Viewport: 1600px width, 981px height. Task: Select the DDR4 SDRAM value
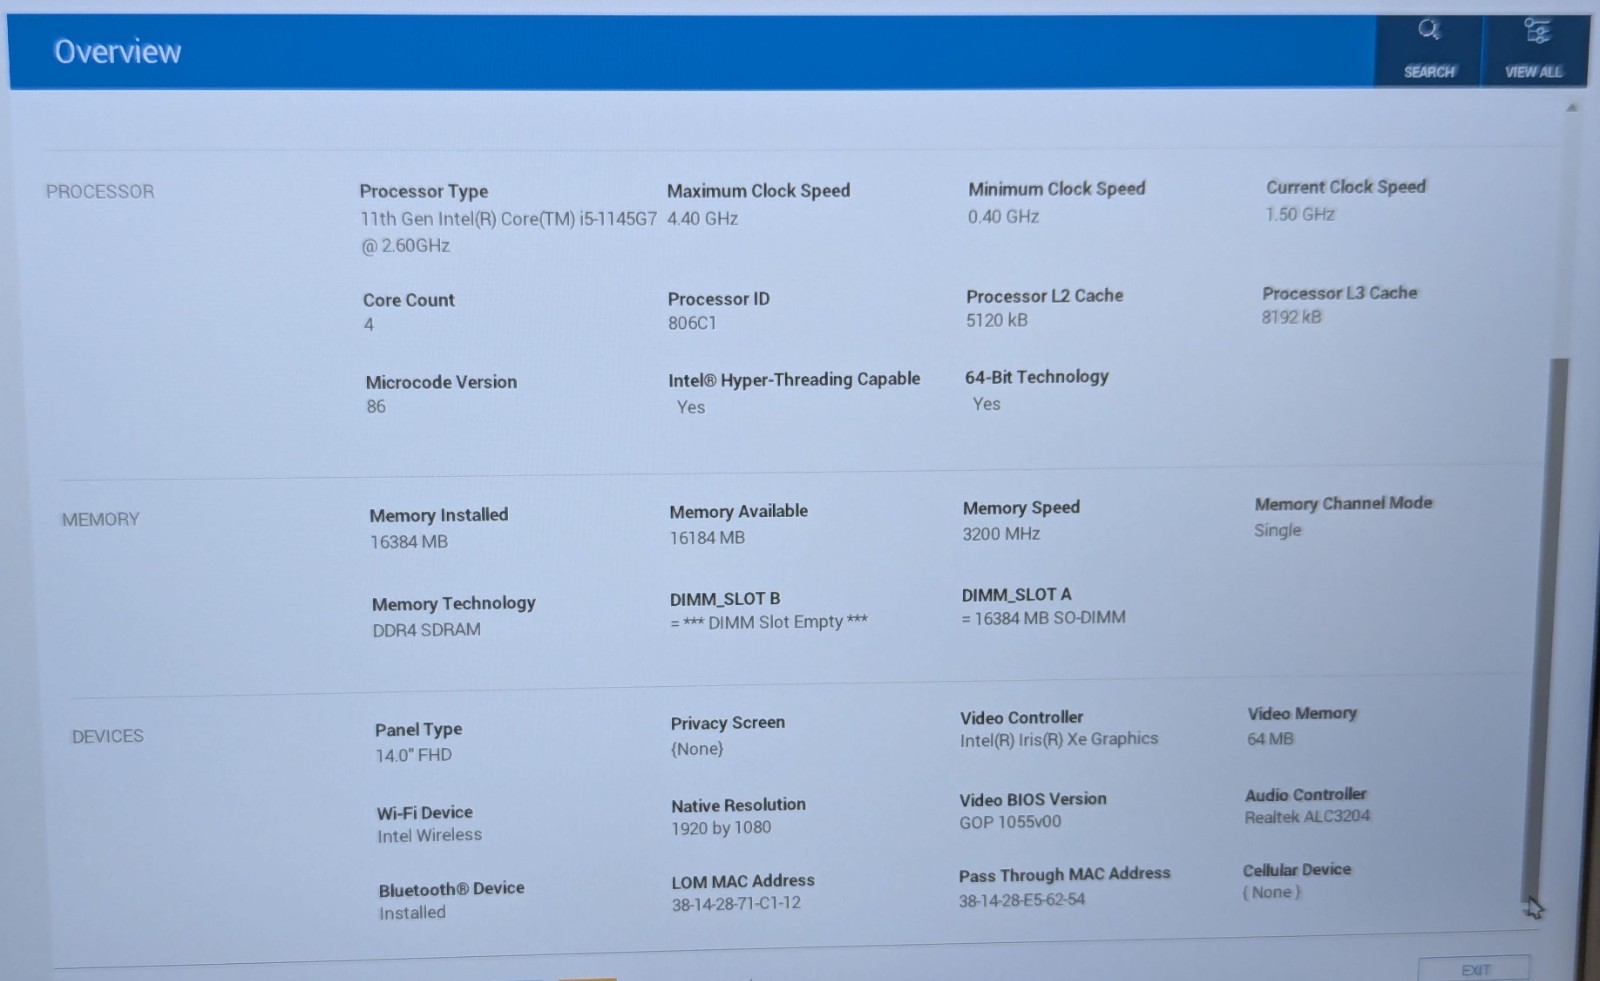(x=426, y=630)
